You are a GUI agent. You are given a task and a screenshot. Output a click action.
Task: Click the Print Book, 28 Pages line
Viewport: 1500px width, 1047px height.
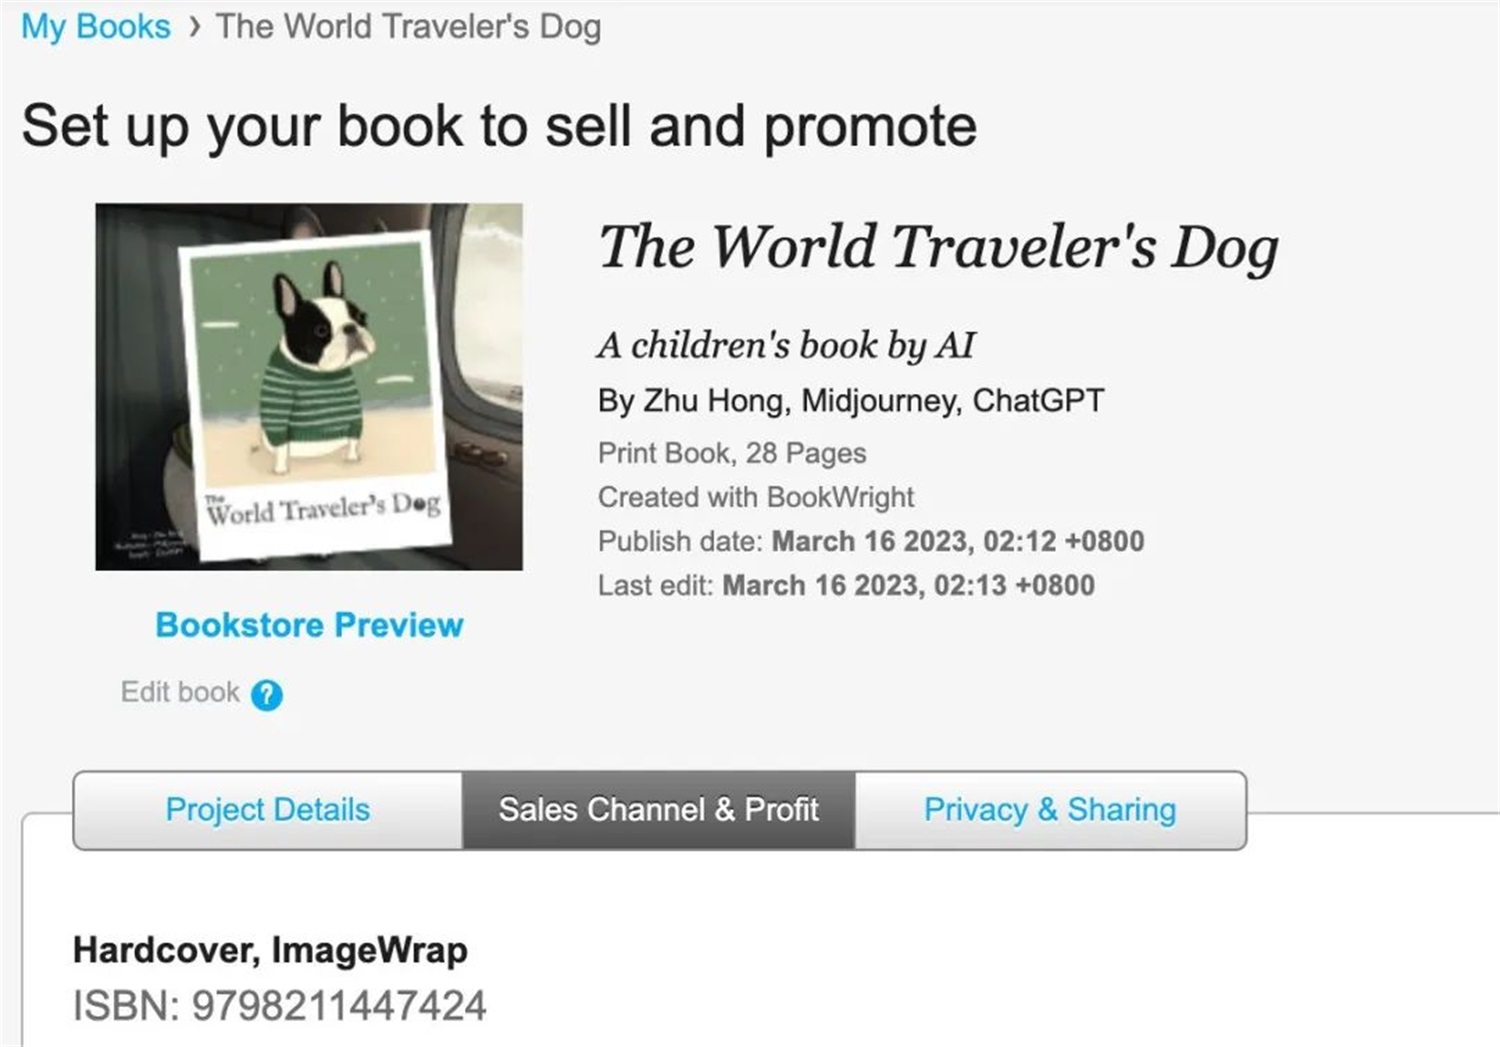[732, 453]
